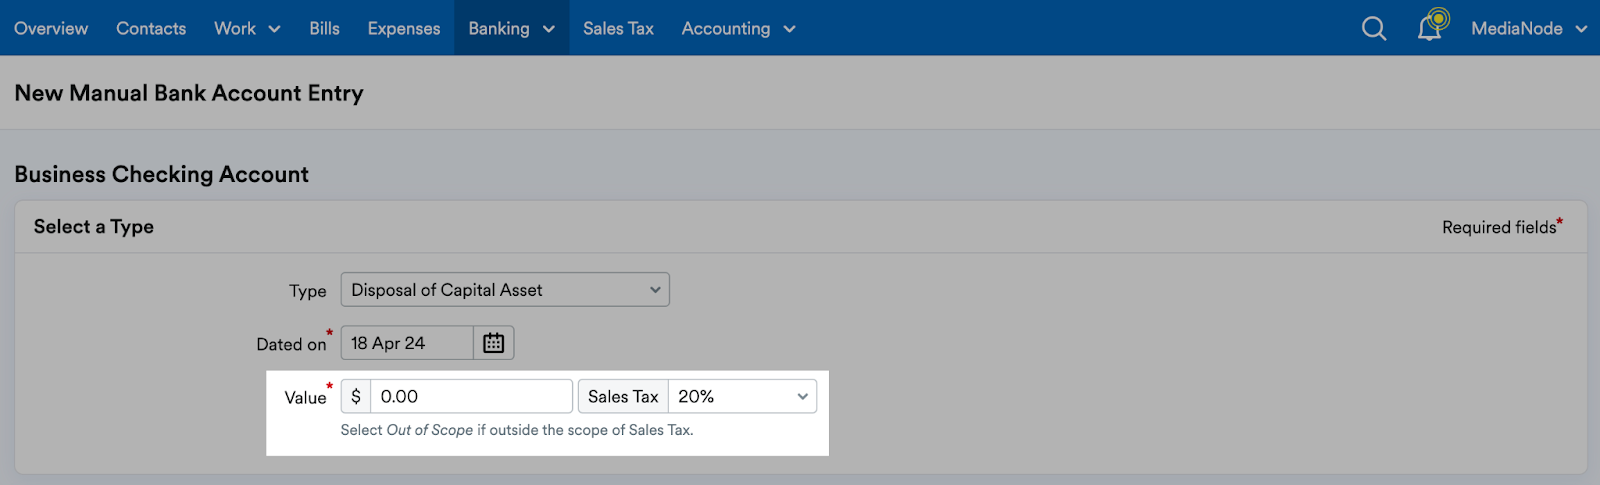Click the 'Out of Scope' hint text

pos(430,430)
